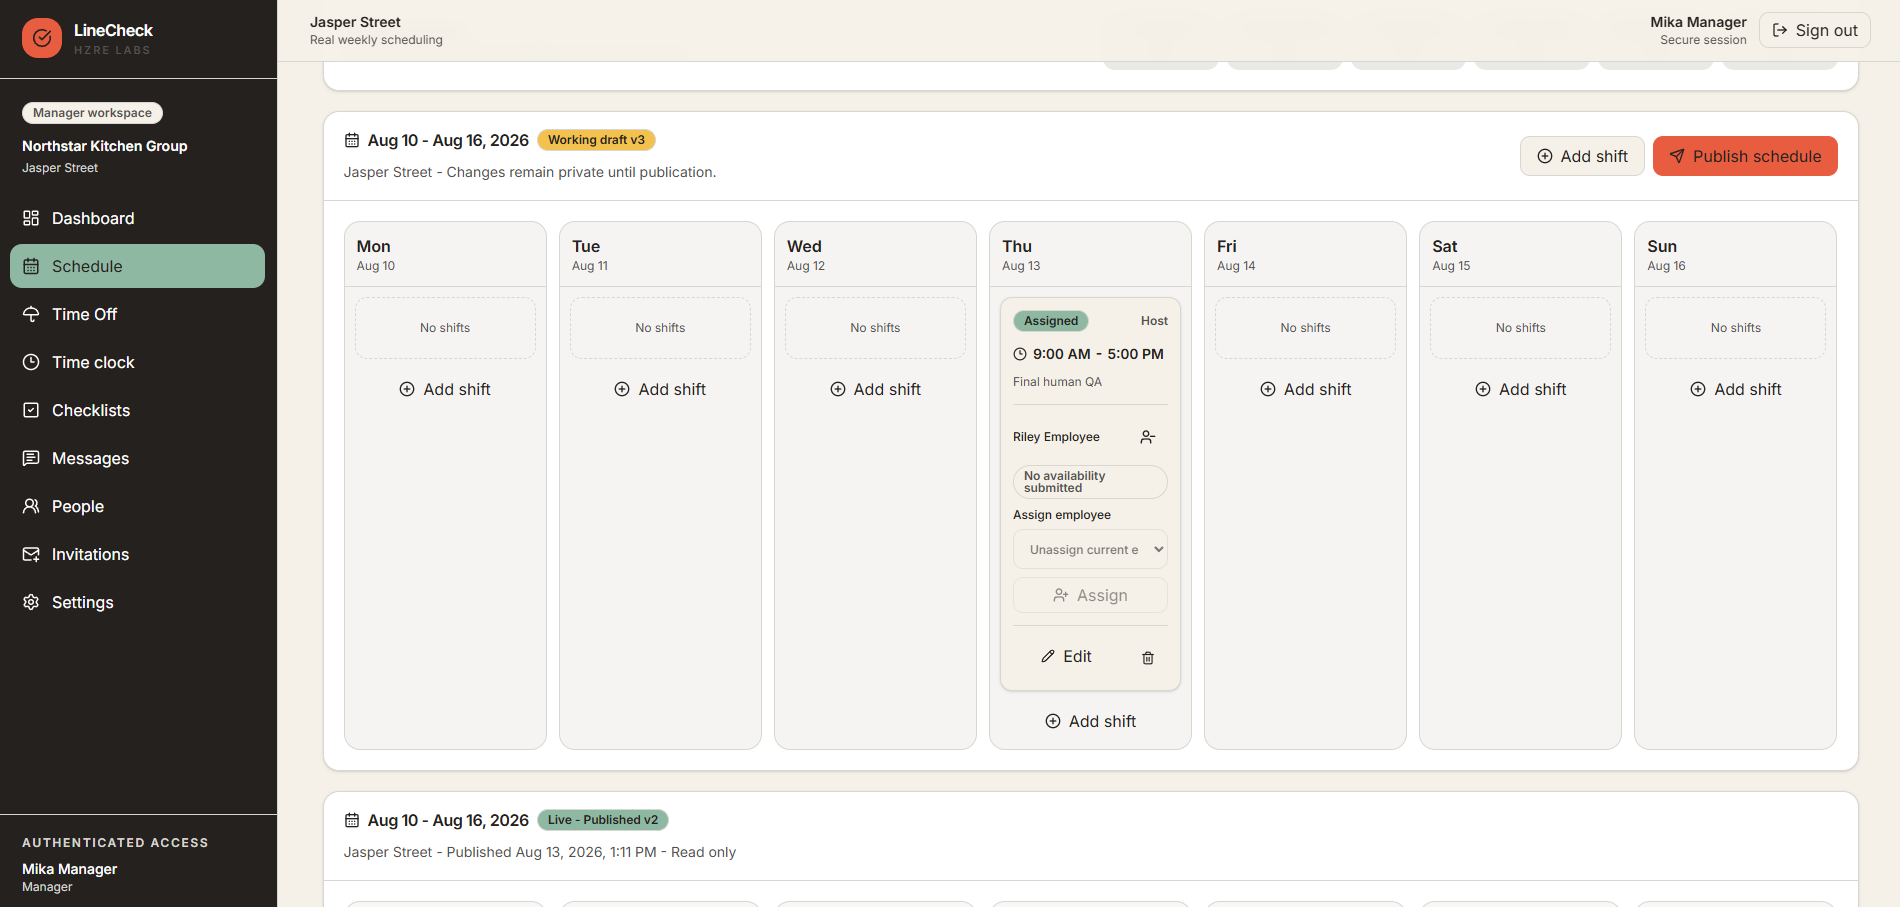
Task: Click the Thu Aug 13 column header
Action: (1090, 255)
